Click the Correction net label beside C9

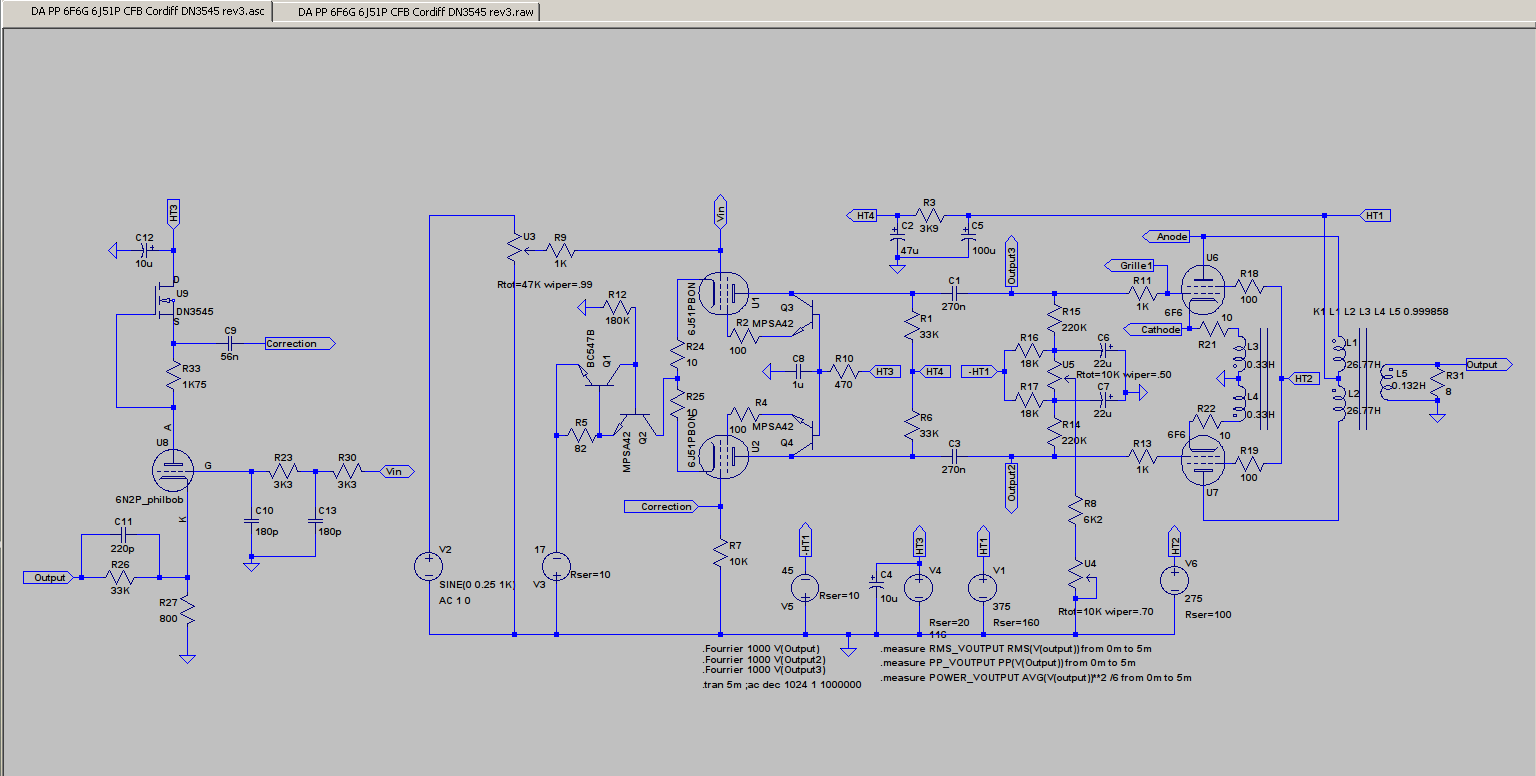(x=299, y=343)
